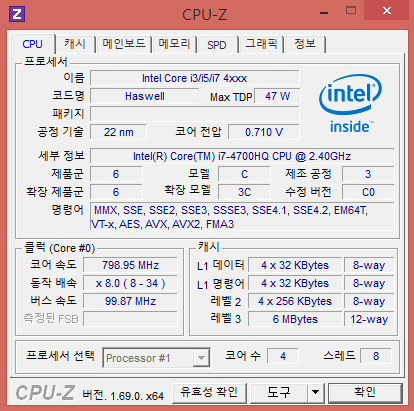Click the CPU-Z purple Z app icon
Screen dimensions: 414x411
(x=17, y=14)
